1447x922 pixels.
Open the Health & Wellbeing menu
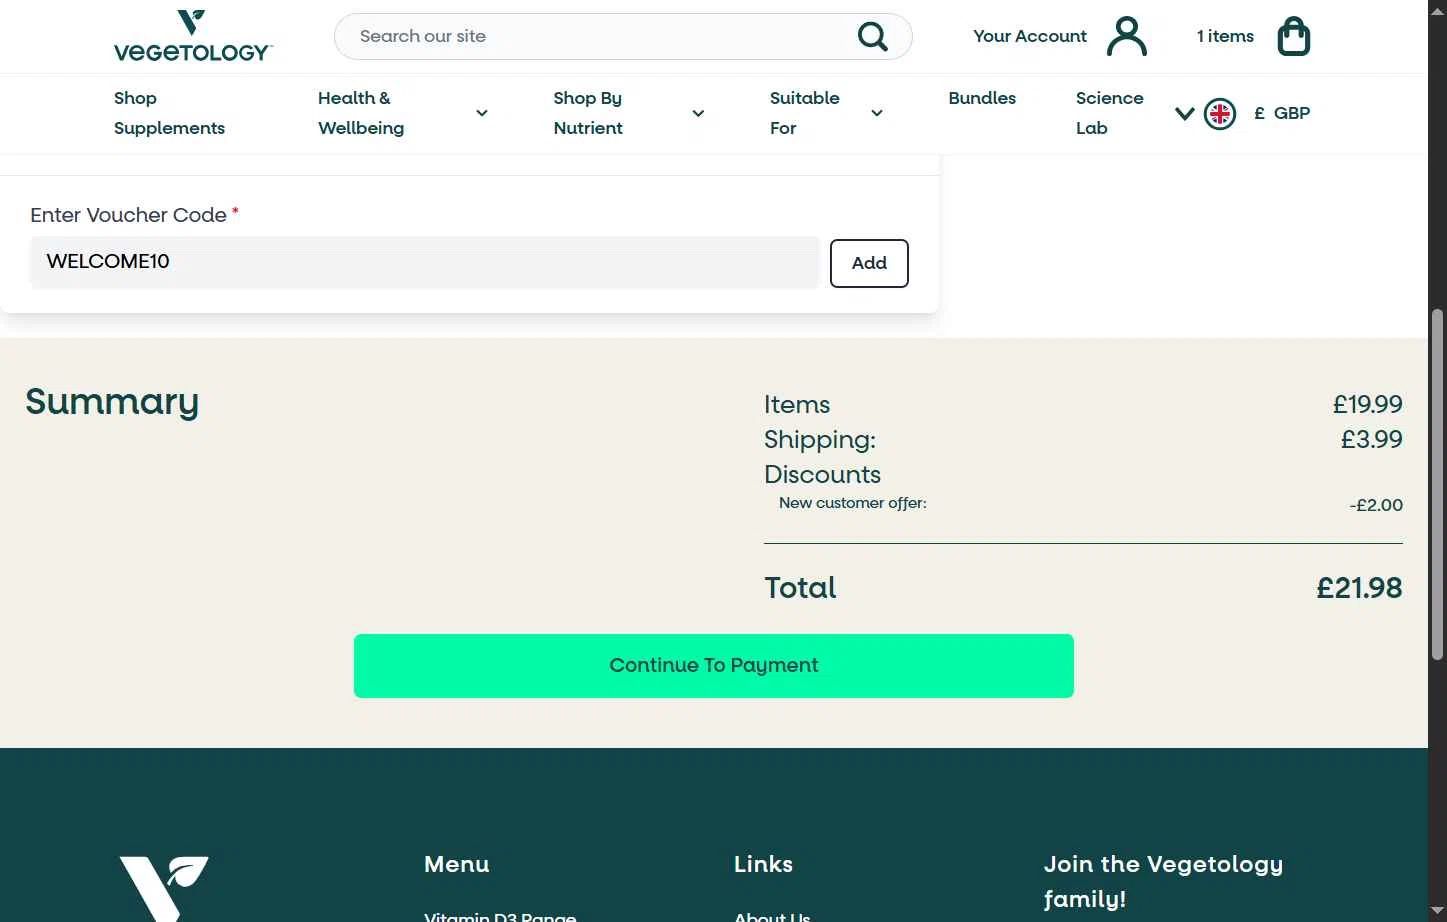[361, 113]
